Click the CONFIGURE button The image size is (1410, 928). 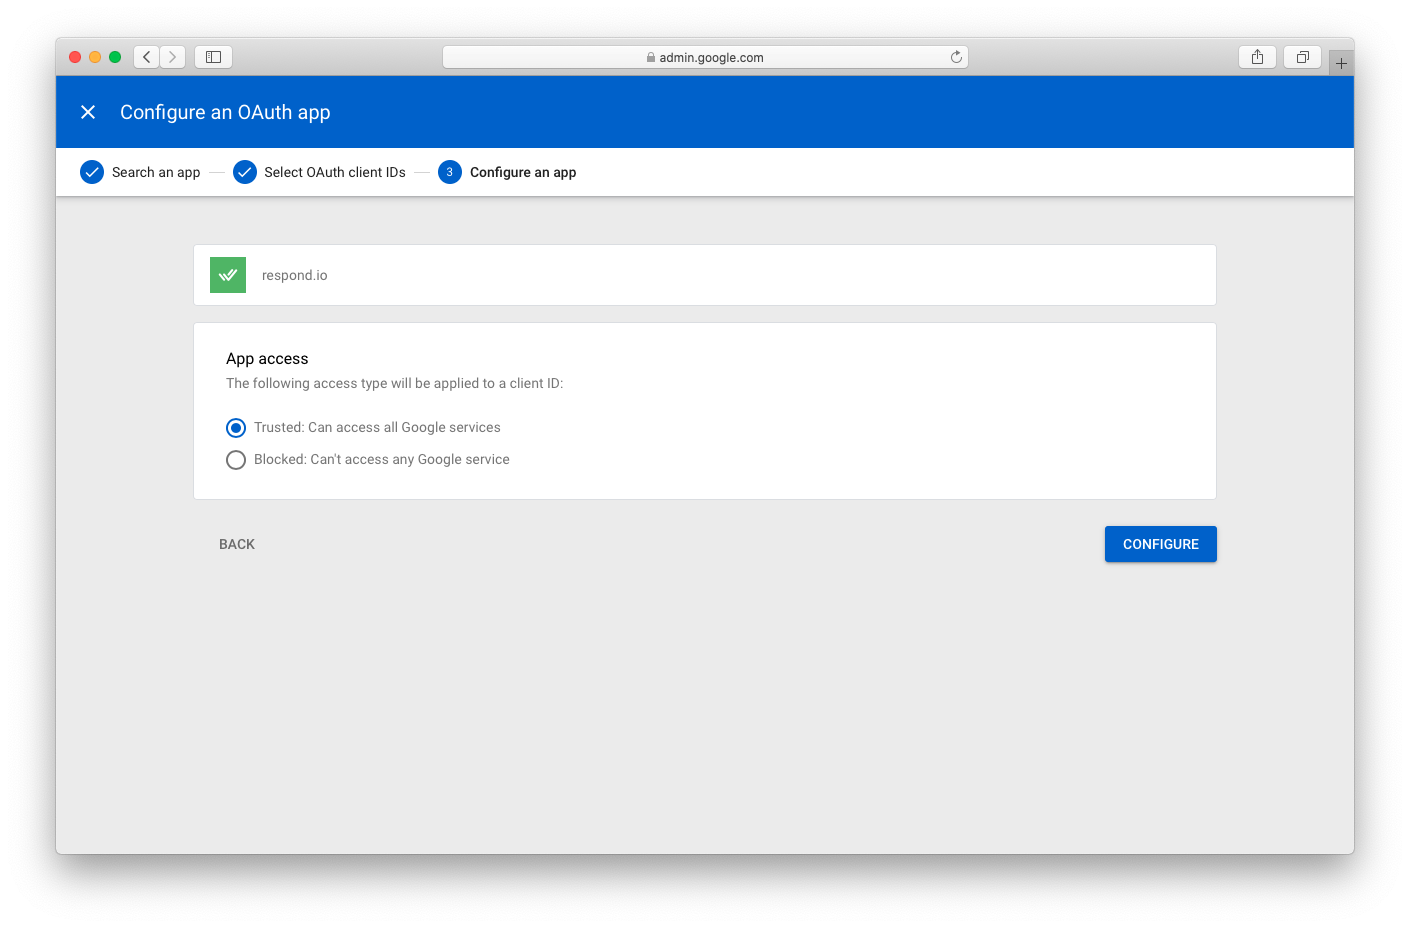click(1160, 544)
